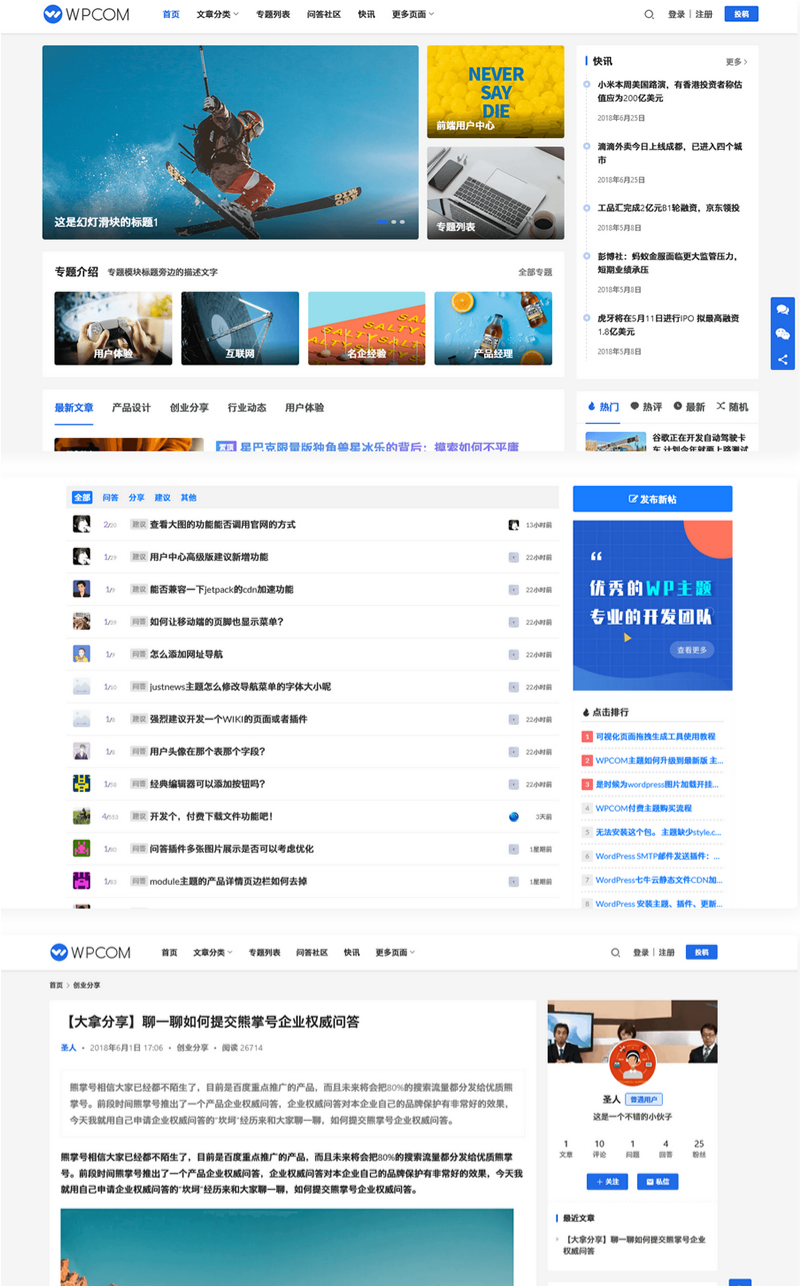Open the search magnifier in the top navigation
This screenshot has height=1286, width=800.
[649, 15]
